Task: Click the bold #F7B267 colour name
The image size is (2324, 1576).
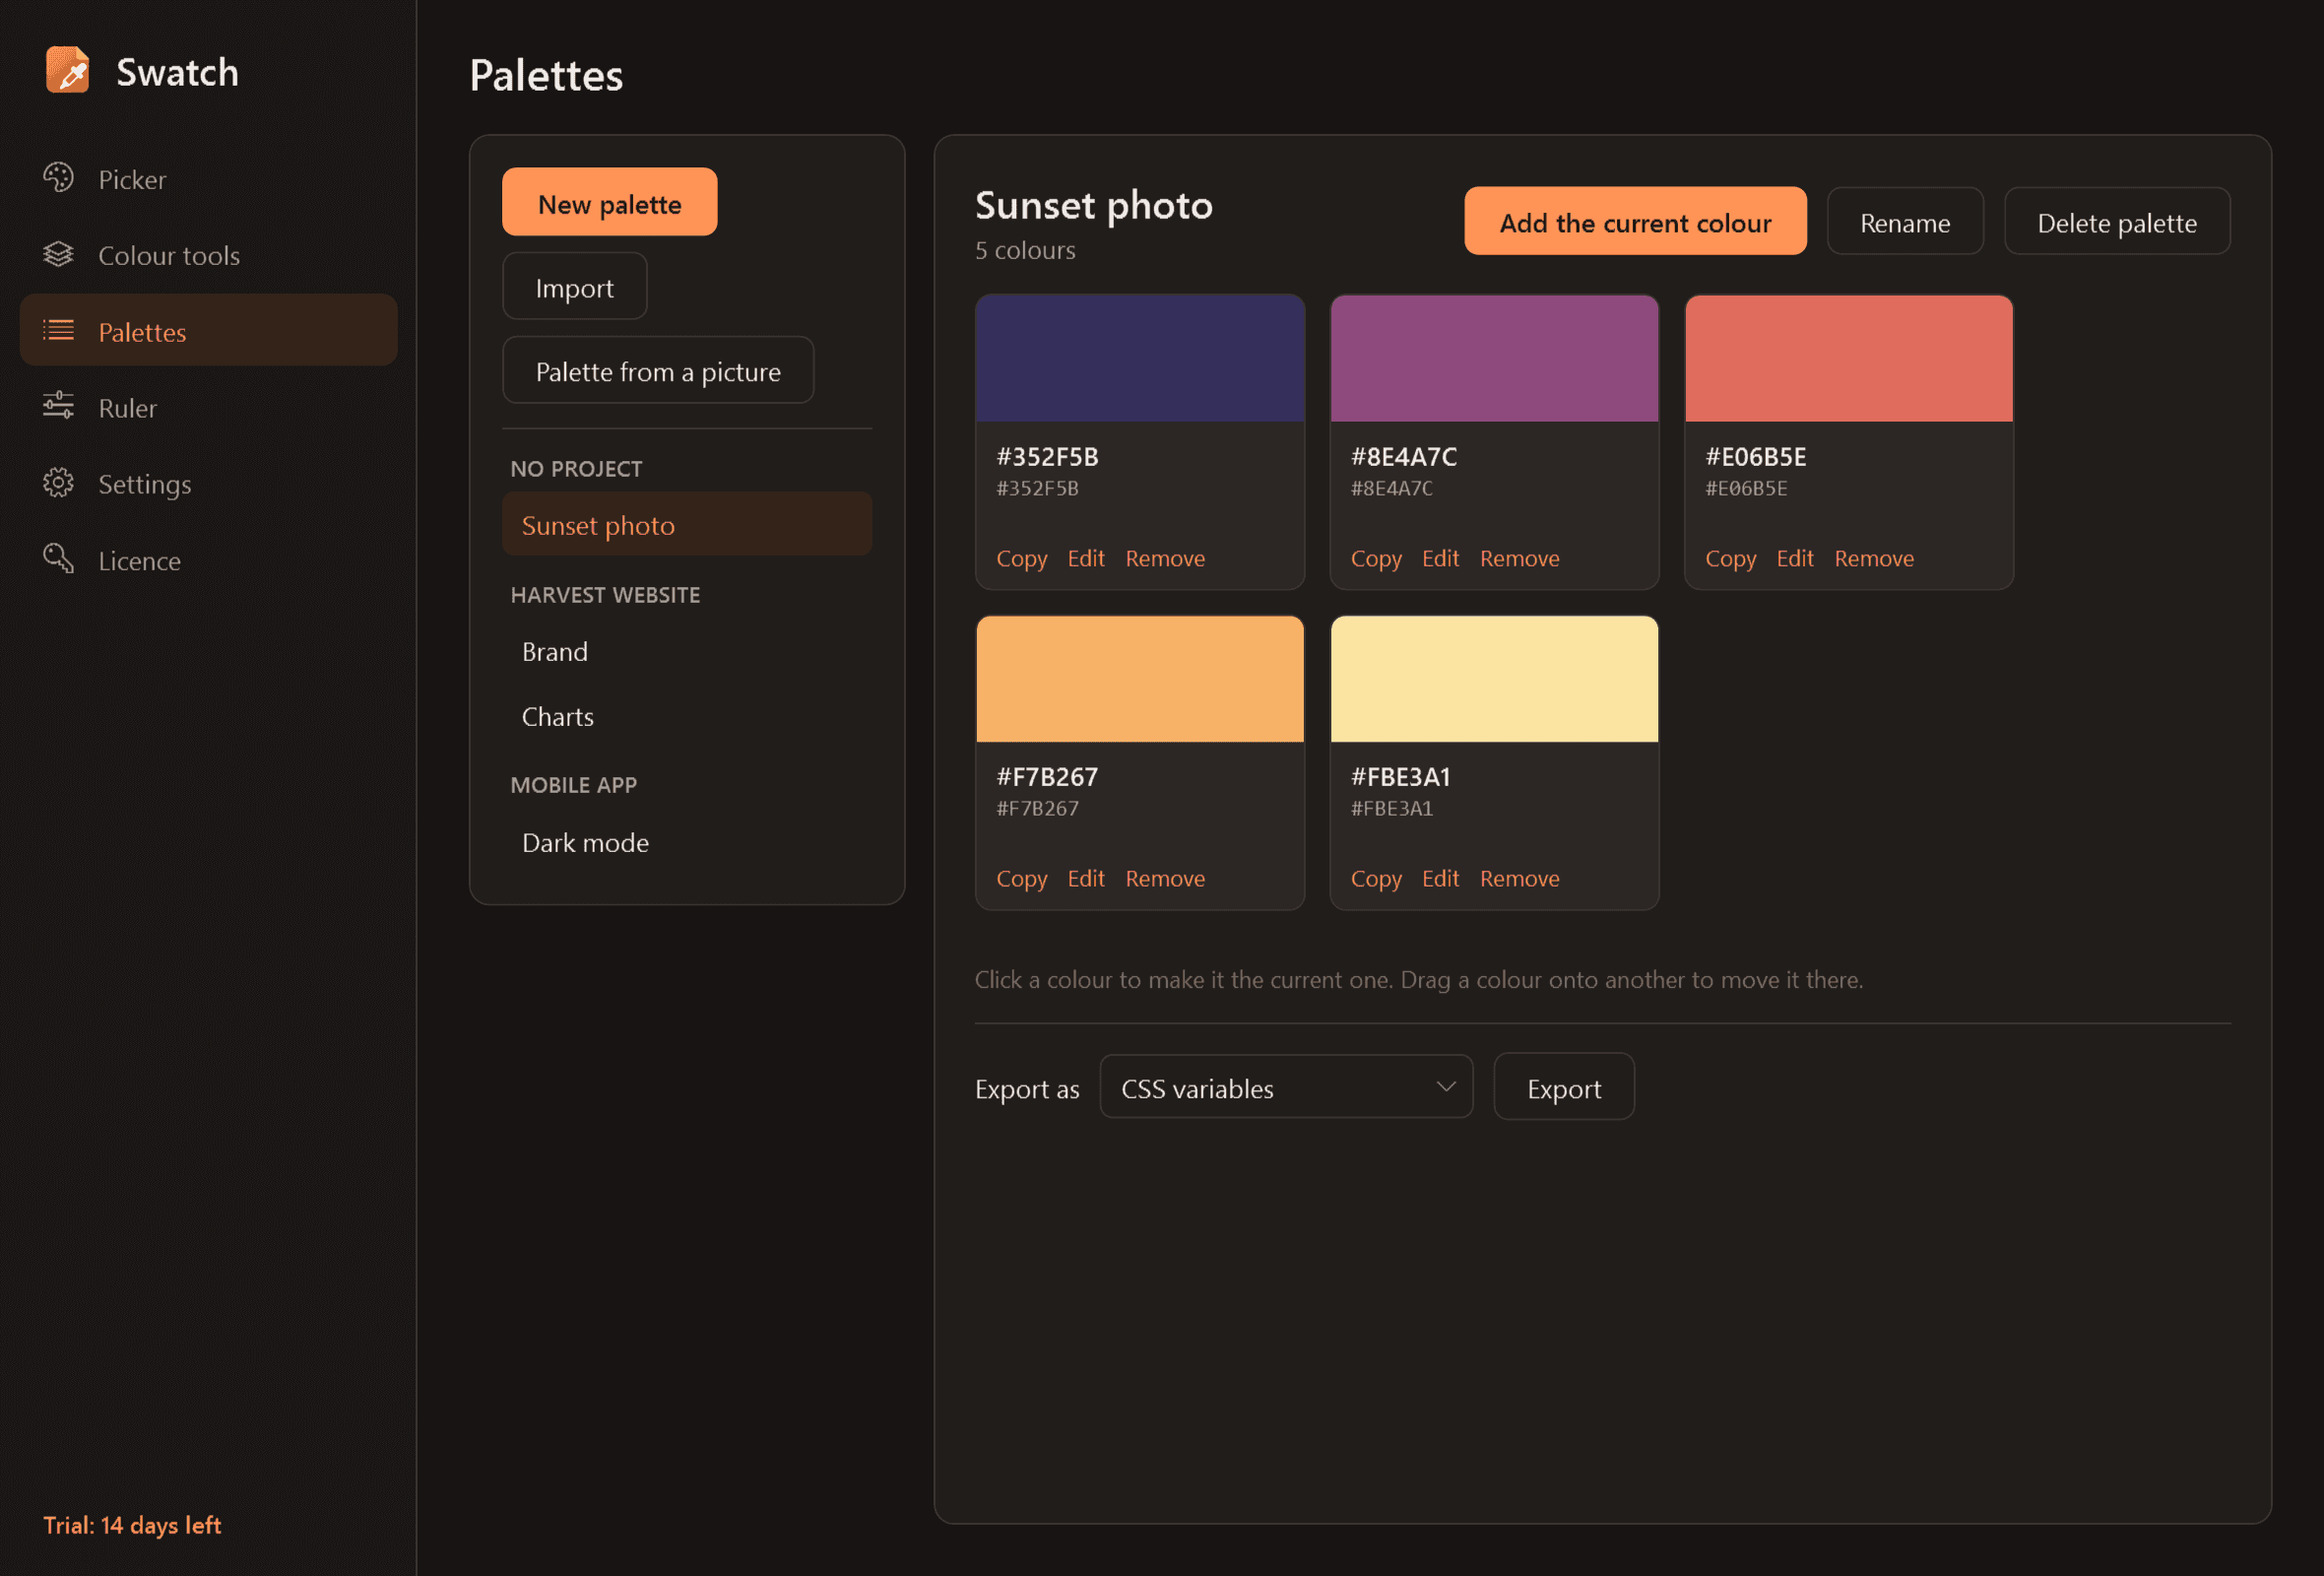Action: pyautogui.click(x=1047, y=776)
